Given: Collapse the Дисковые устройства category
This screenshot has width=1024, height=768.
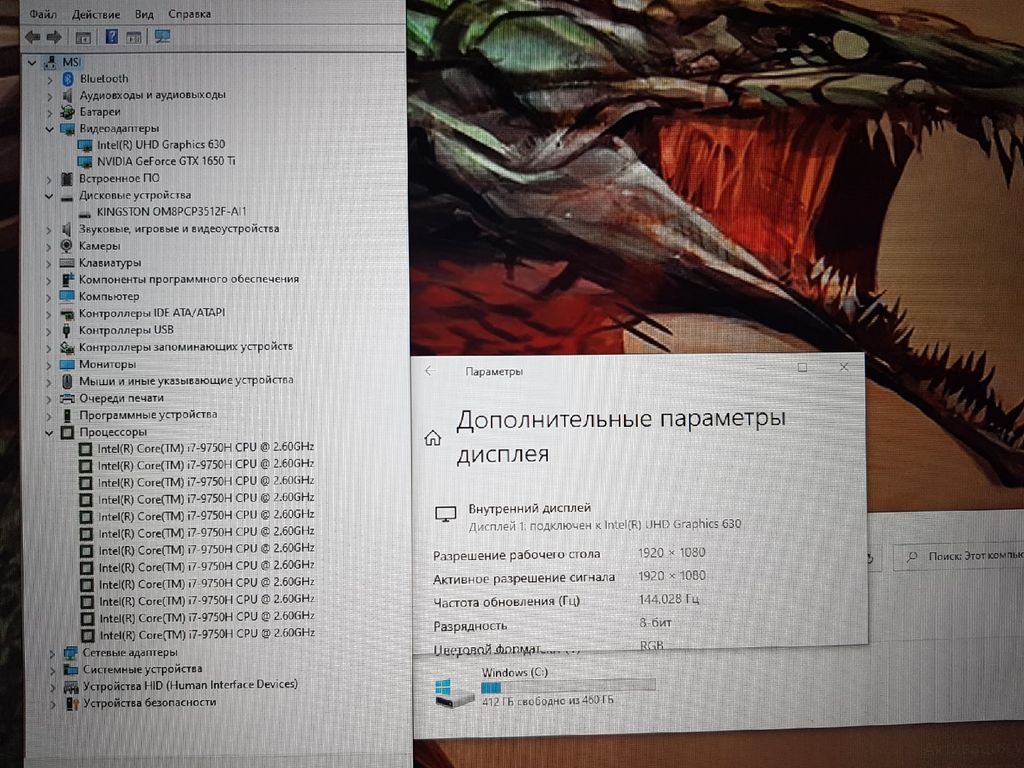Looking at the screenshot, I should coord(49,196).
